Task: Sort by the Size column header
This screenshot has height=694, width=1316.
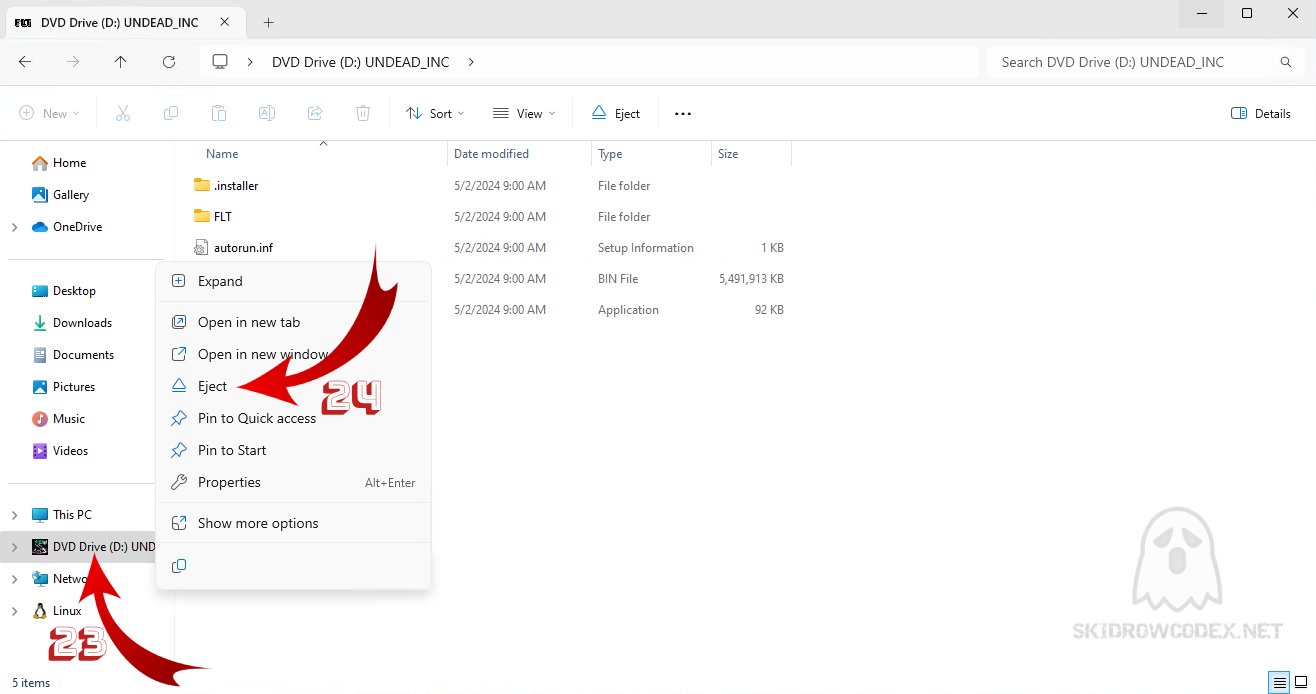Action: click(x=728, y=154)
